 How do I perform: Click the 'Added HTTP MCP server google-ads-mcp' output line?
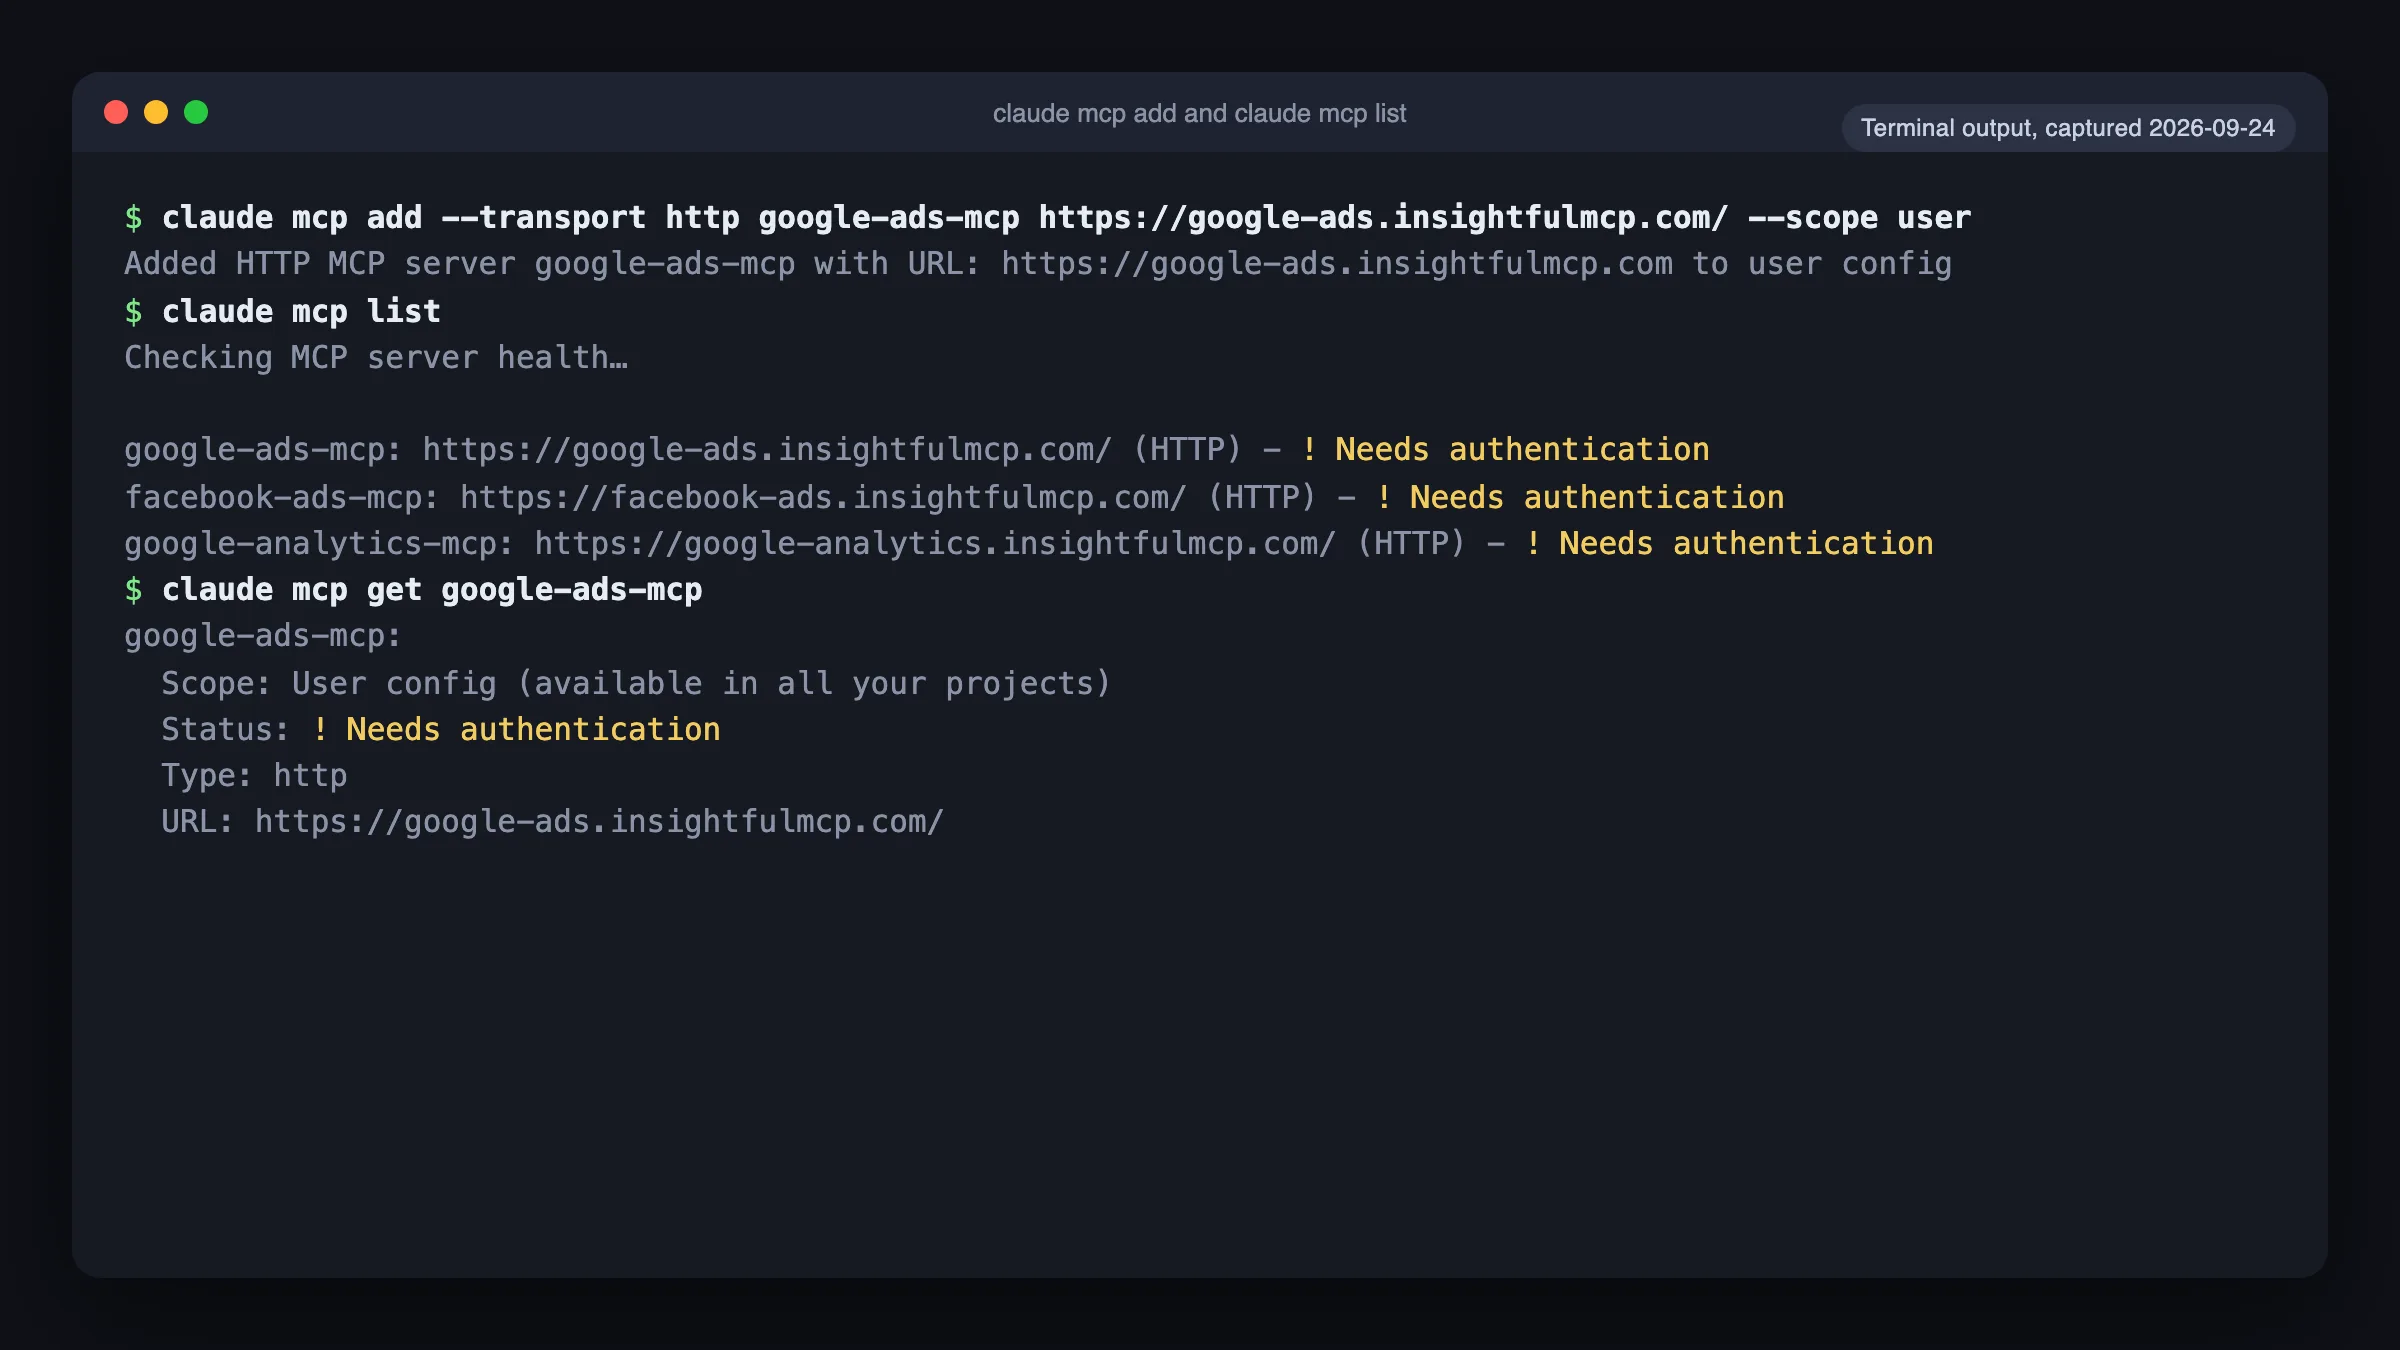[1038, 264]
